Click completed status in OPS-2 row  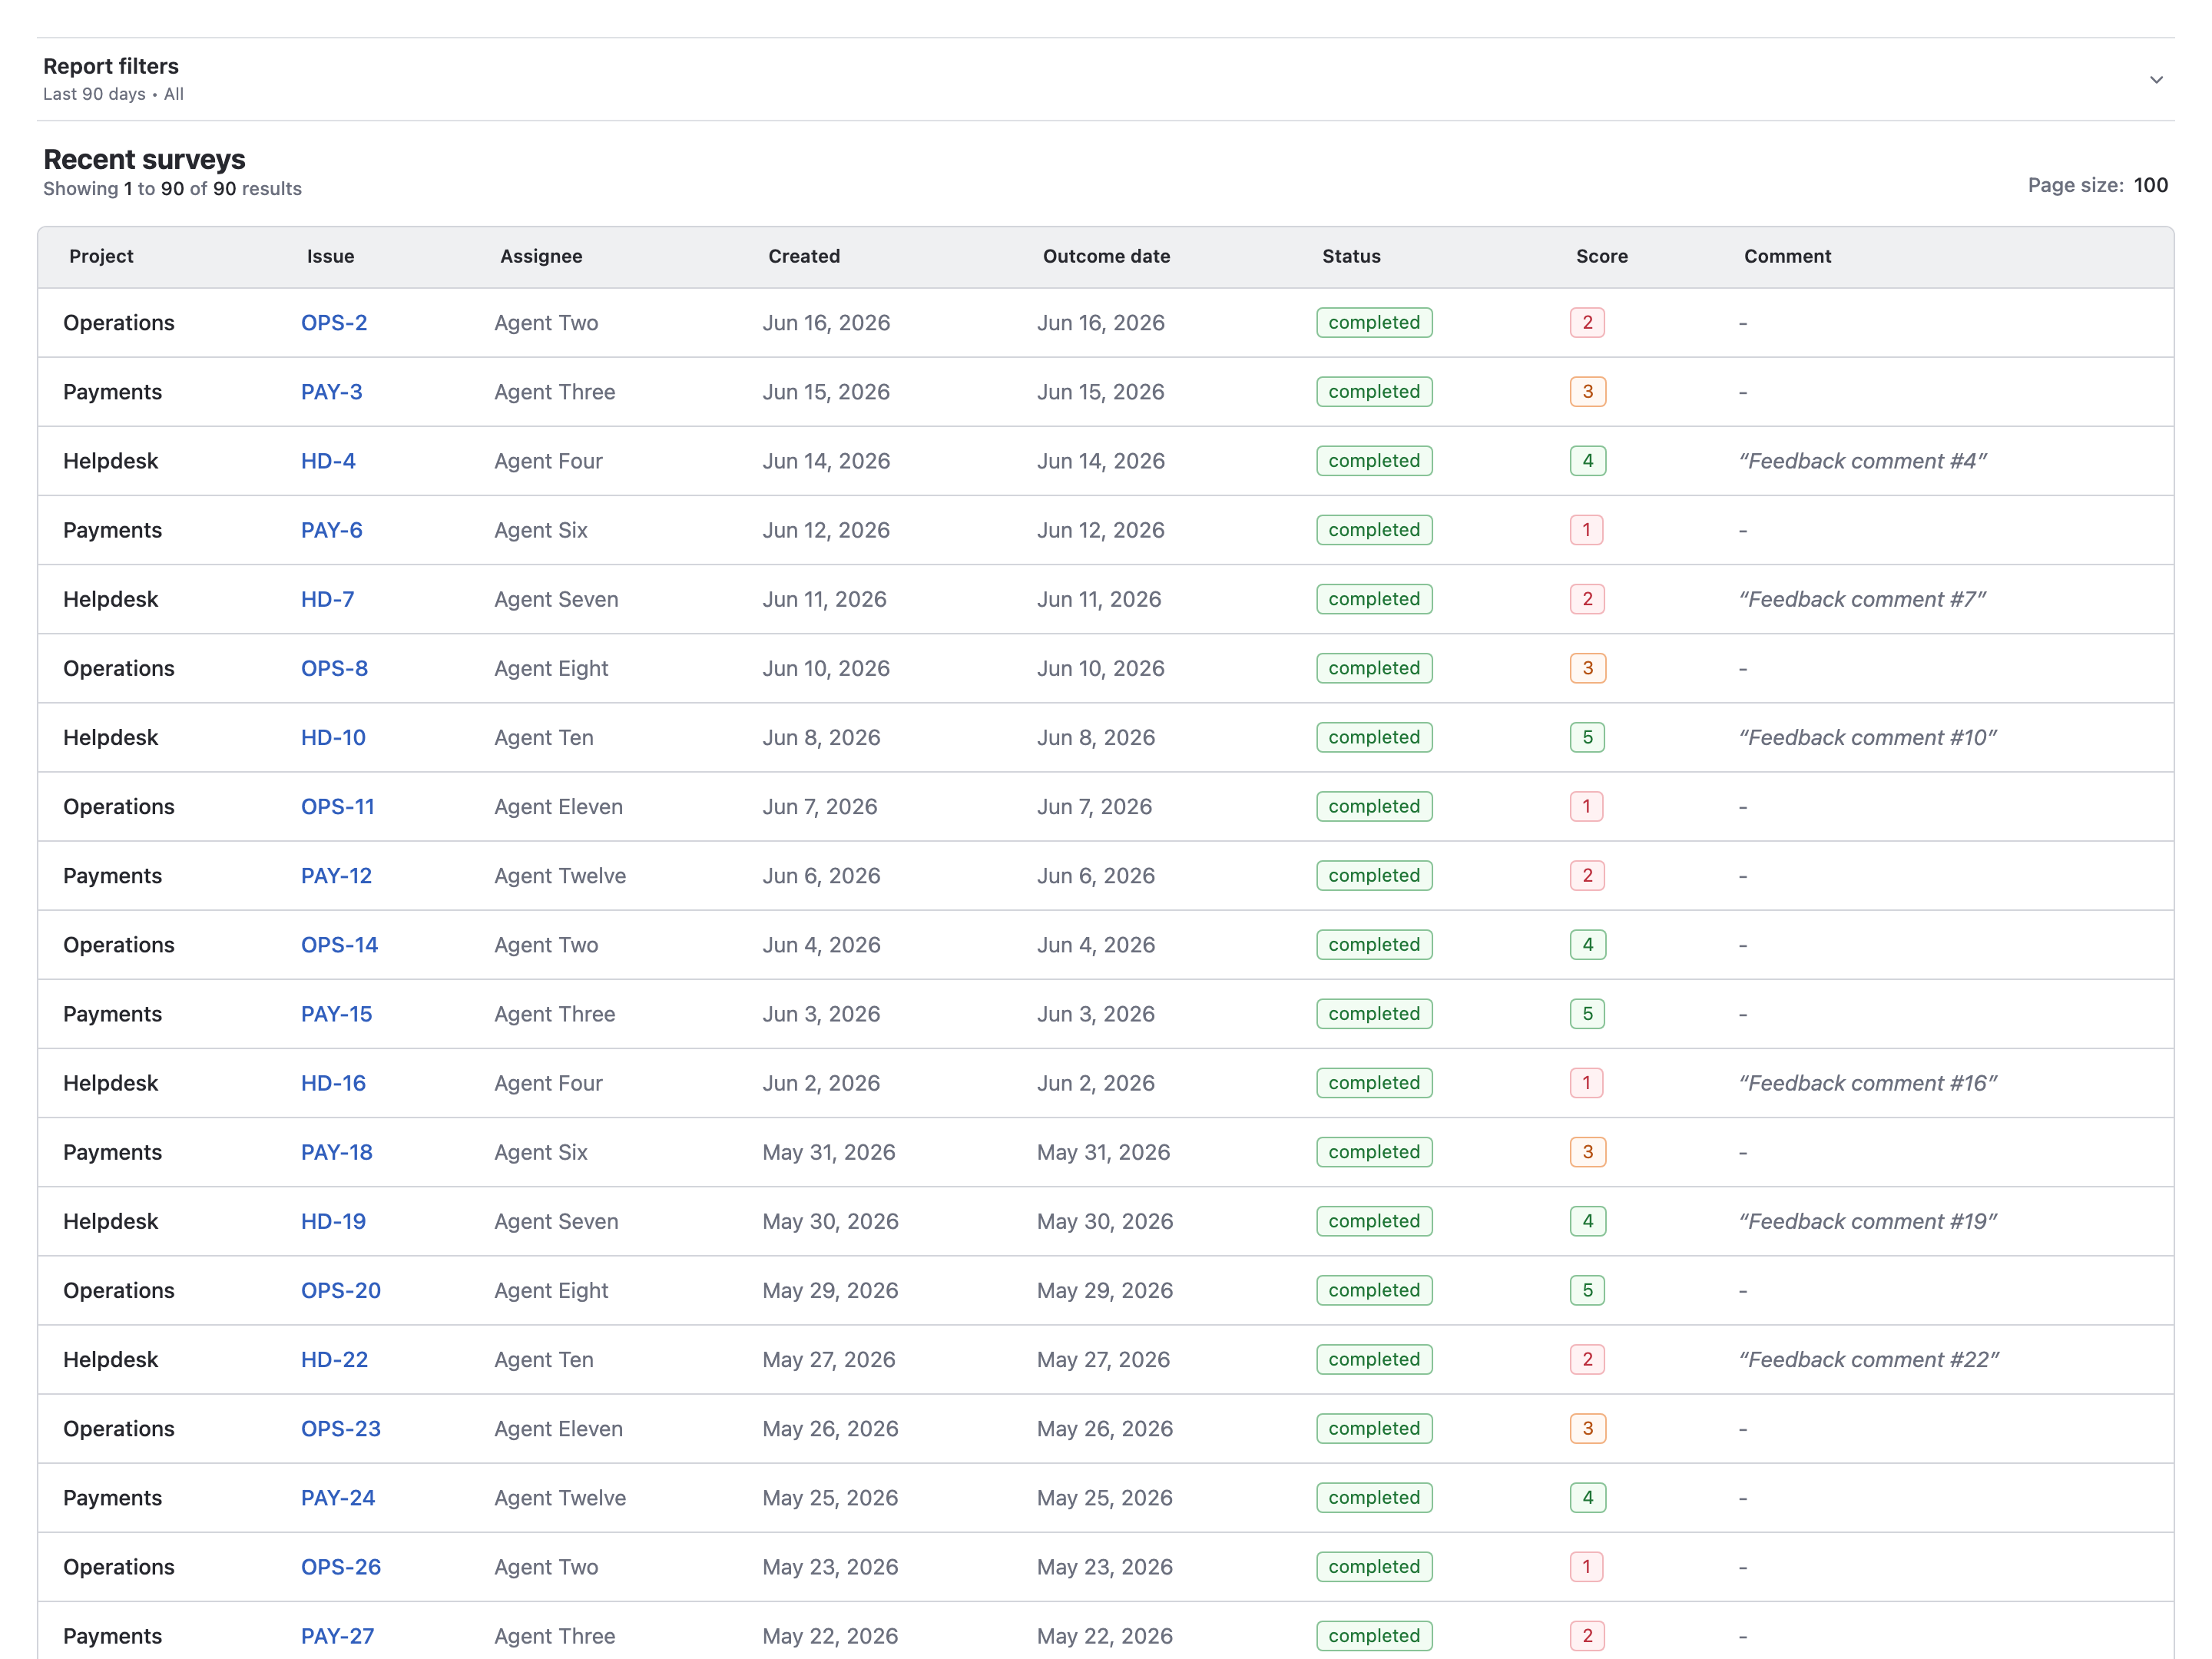(x=1374, y=323)
